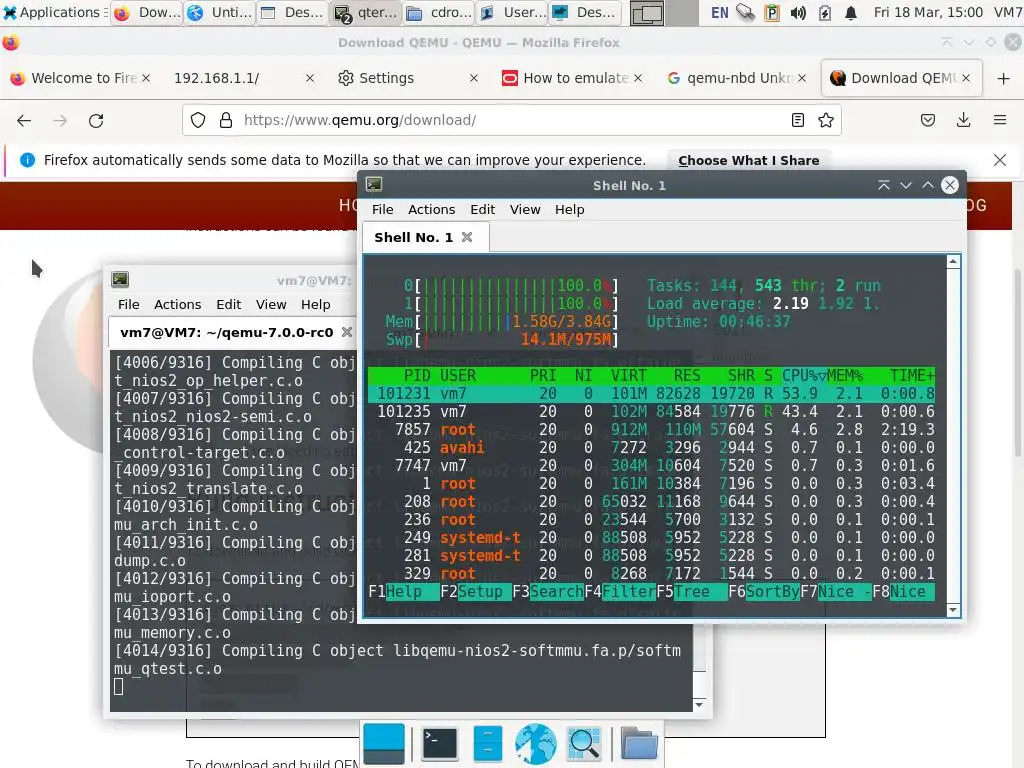Viewport: 1024px width, 768px height.
Task: Open the Applications menu
Action: [x=54, y=12]
